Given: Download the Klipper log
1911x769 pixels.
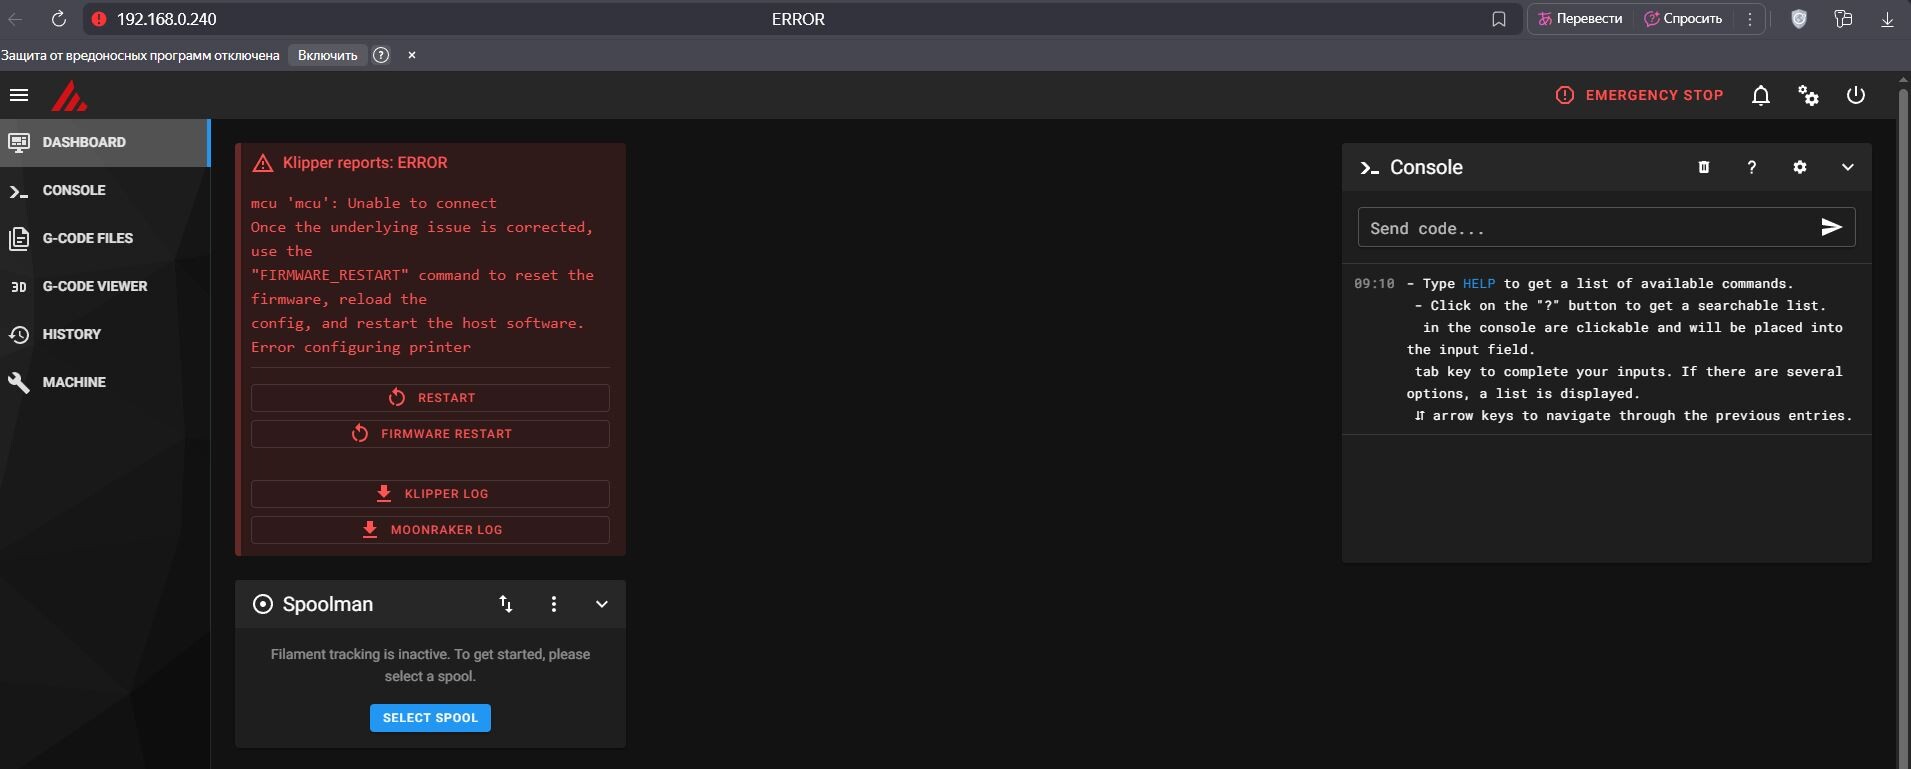Looking at the screenshot, I should [430, 494].
